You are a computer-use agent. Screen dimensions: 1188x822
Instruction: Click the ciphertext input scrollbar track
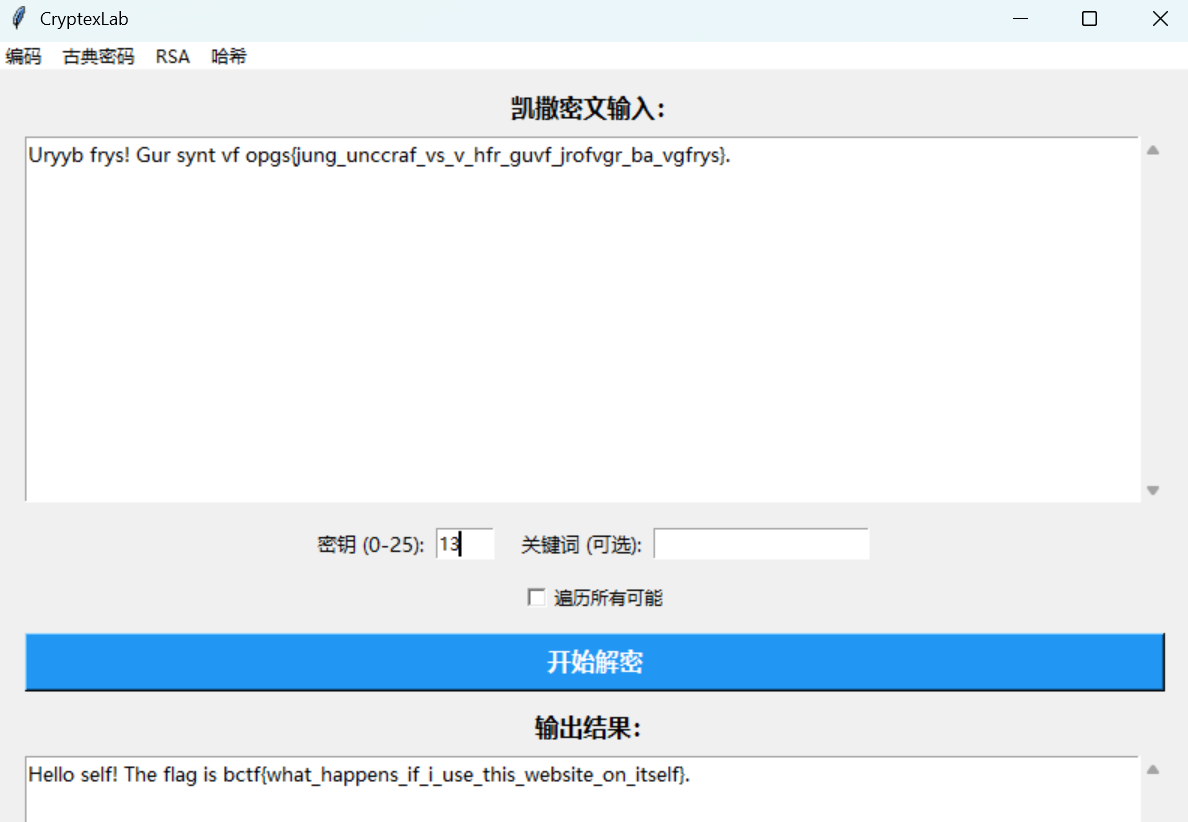pos(1152,320)
